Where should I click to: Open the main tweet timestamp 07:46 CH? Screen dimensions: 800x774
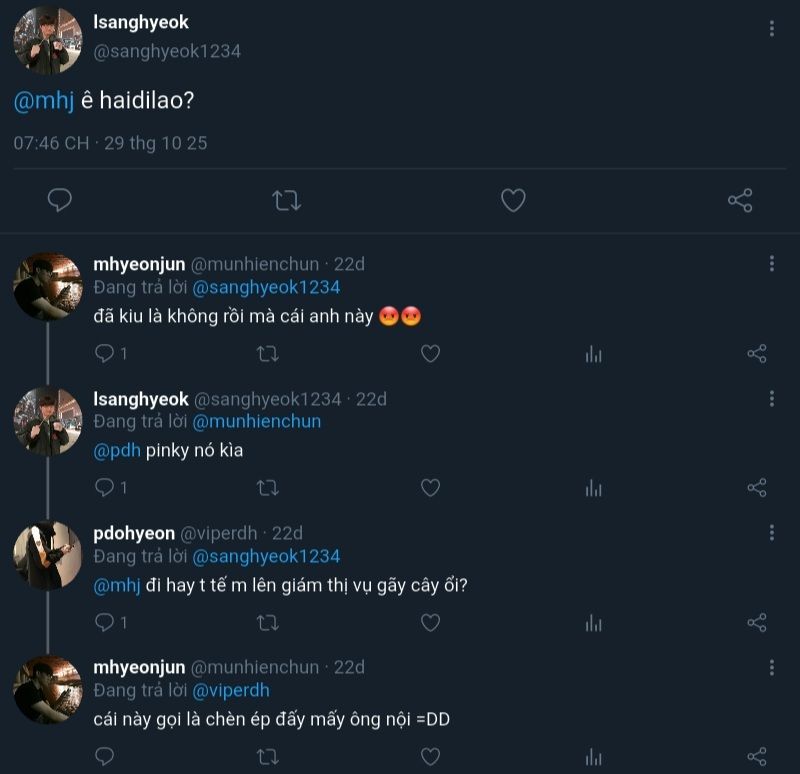pos(51,143)
